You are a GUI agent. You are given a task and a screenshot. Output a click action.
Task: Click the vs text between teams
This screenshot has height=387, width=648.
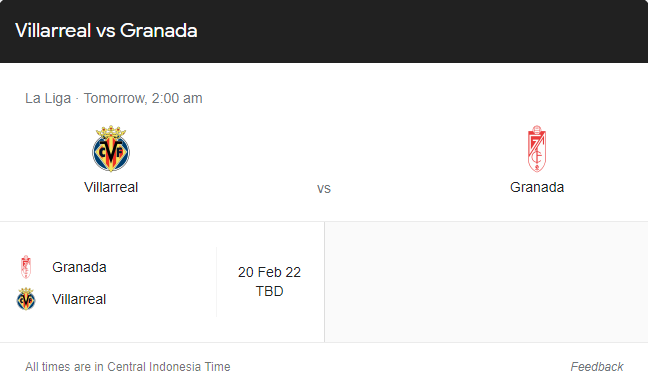(324, 189)
